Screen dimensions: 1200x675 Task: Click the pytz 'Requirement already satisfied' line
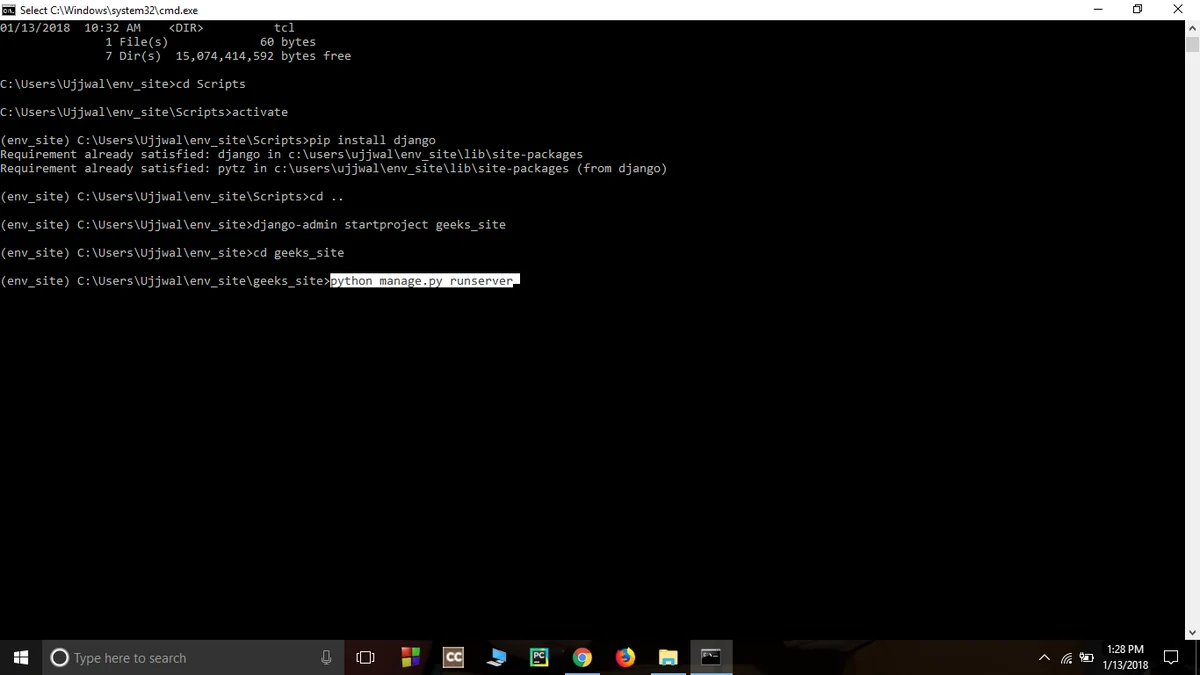tap(334, 169)
